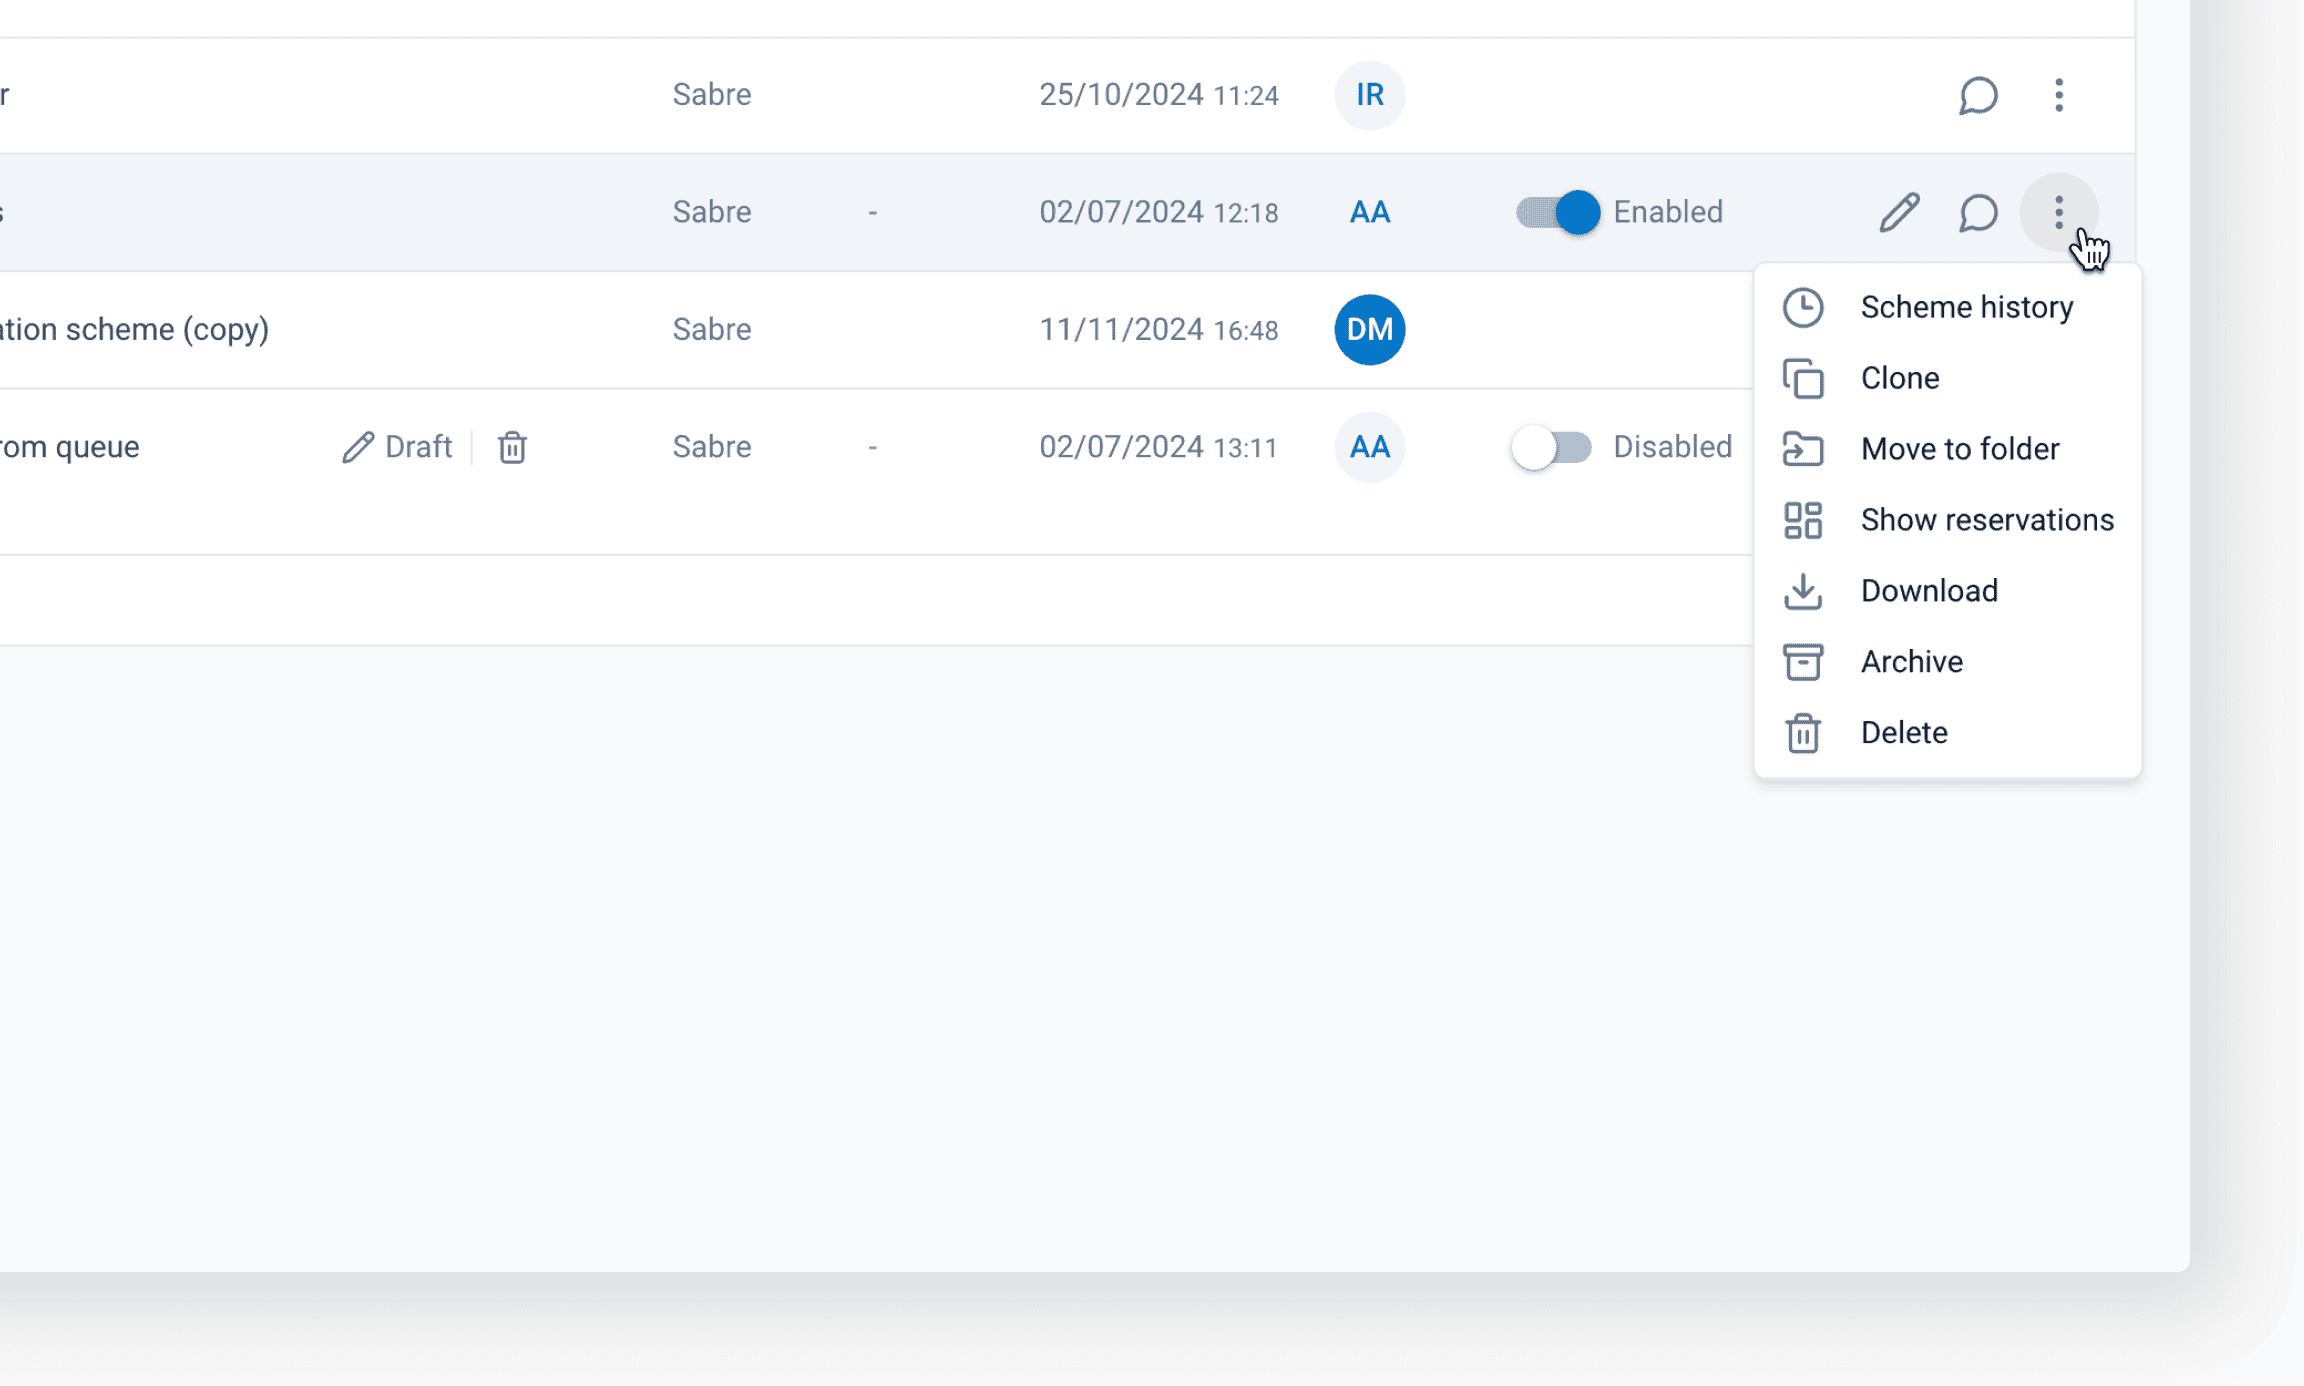Select Show reservations menu entry
Viewport: 2304px width, 1386px height.
click(x=1986, y=520)
